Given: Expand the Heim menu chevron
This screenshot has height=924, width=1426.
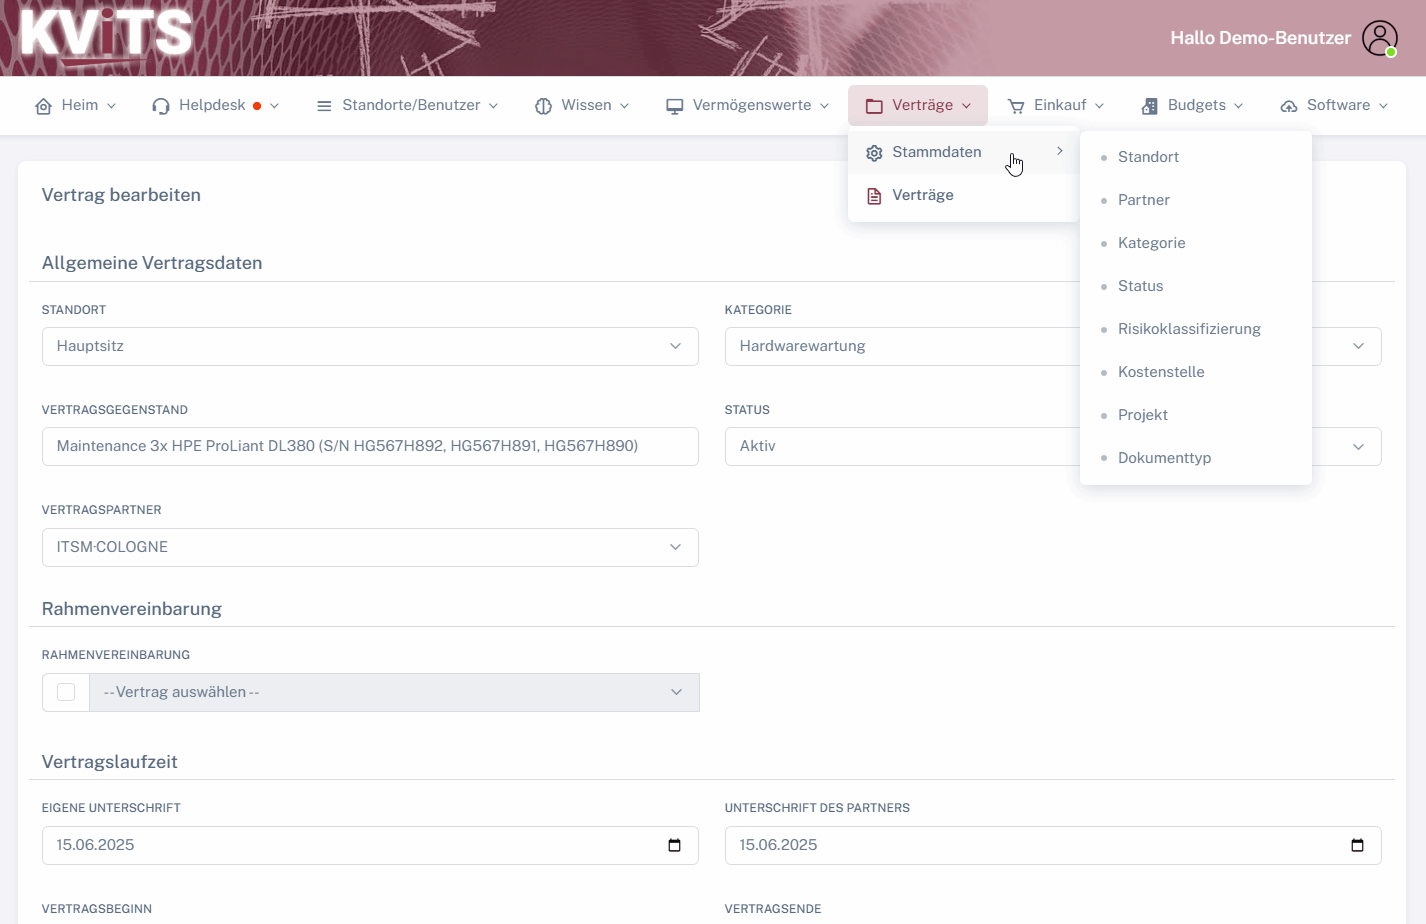Looking at the screenshot, I should coord(111,106).
